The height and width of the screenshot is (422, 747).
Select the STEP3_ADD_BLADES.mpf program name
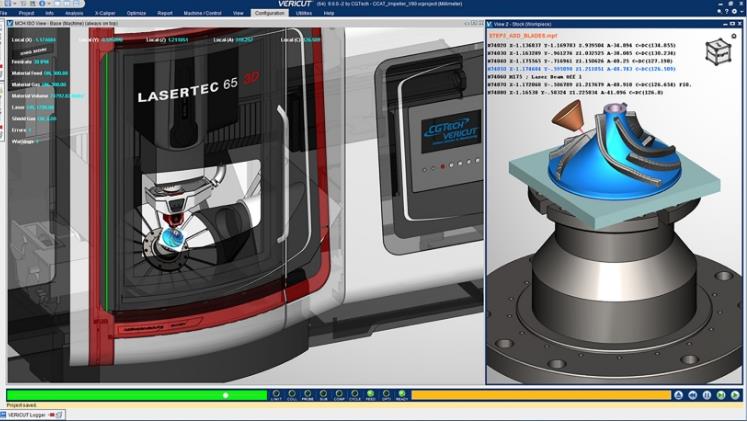point(523,36)
